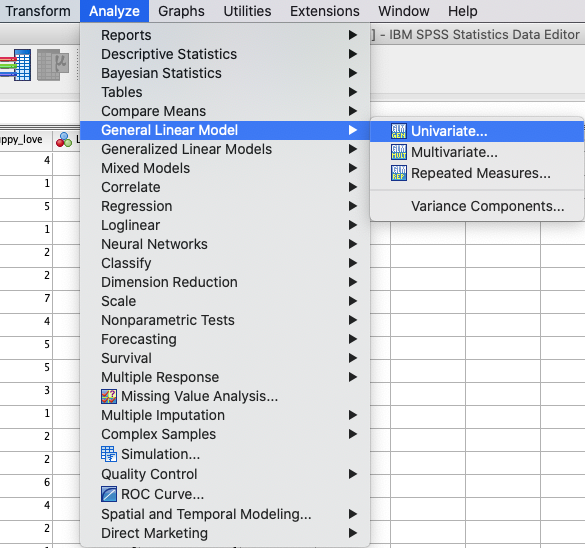The width and height of the screenshot is (585, 548).
Task: Open the Graphs menu
Action: tap(181, 11)
